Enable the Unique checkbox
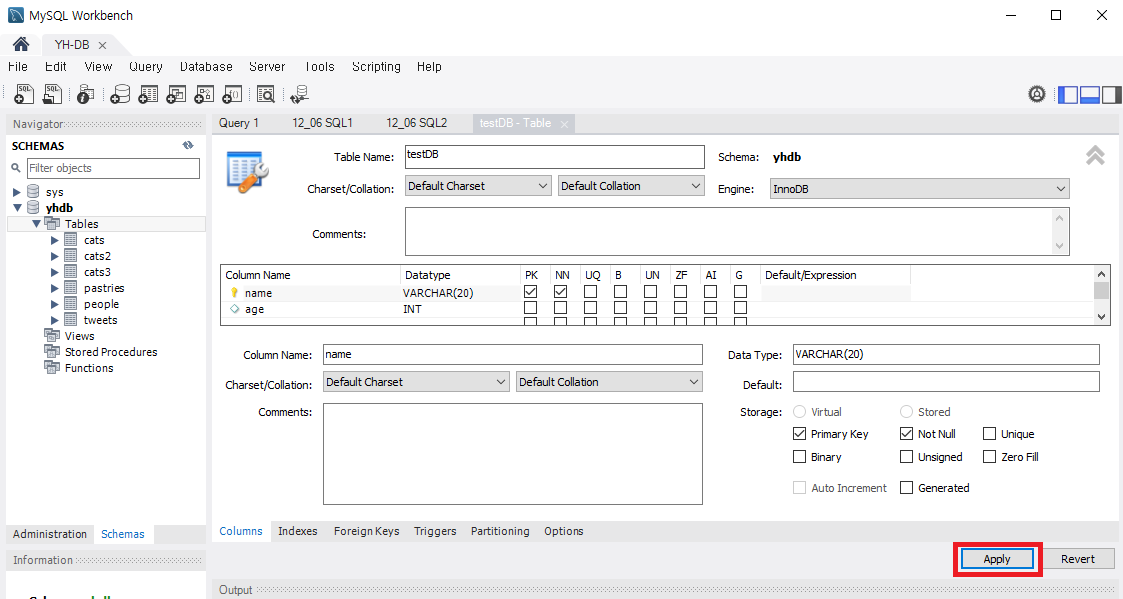This screenshot has height=599, width=1123. [990, 433]
